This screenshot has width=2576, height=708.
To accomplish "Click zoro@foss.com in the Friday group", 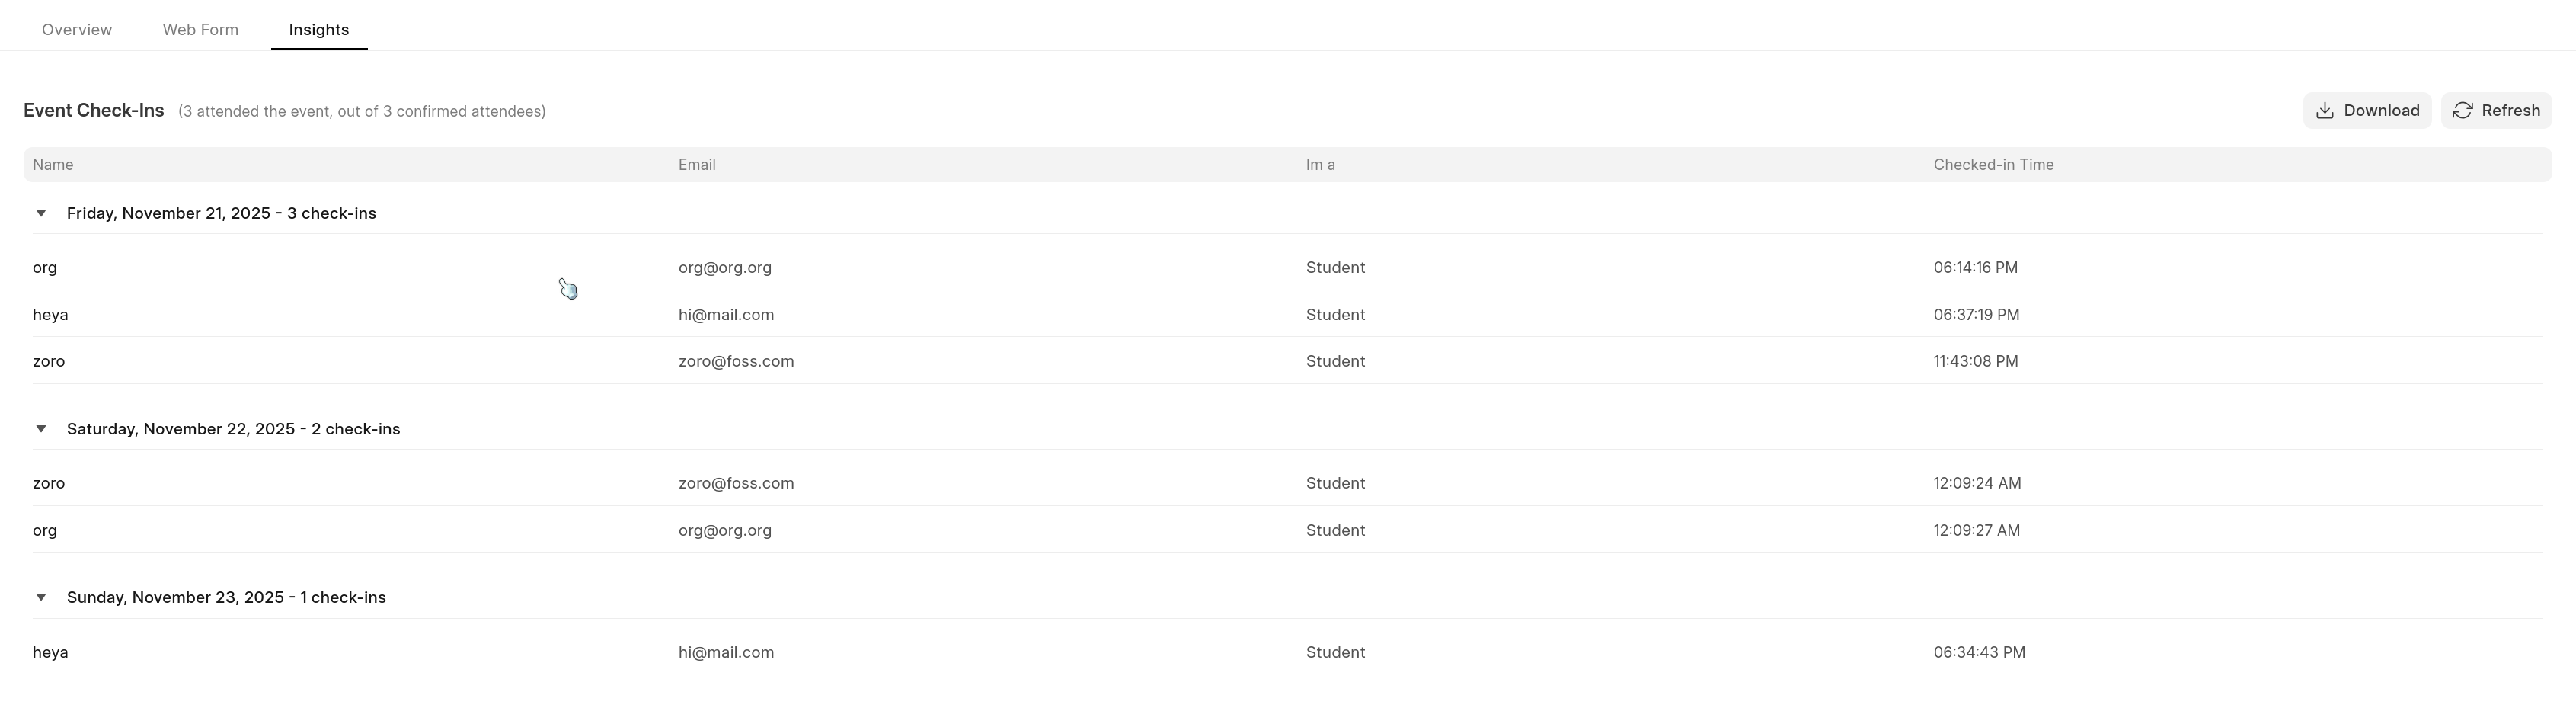I will pyautogui.click(x=736, y=361).
